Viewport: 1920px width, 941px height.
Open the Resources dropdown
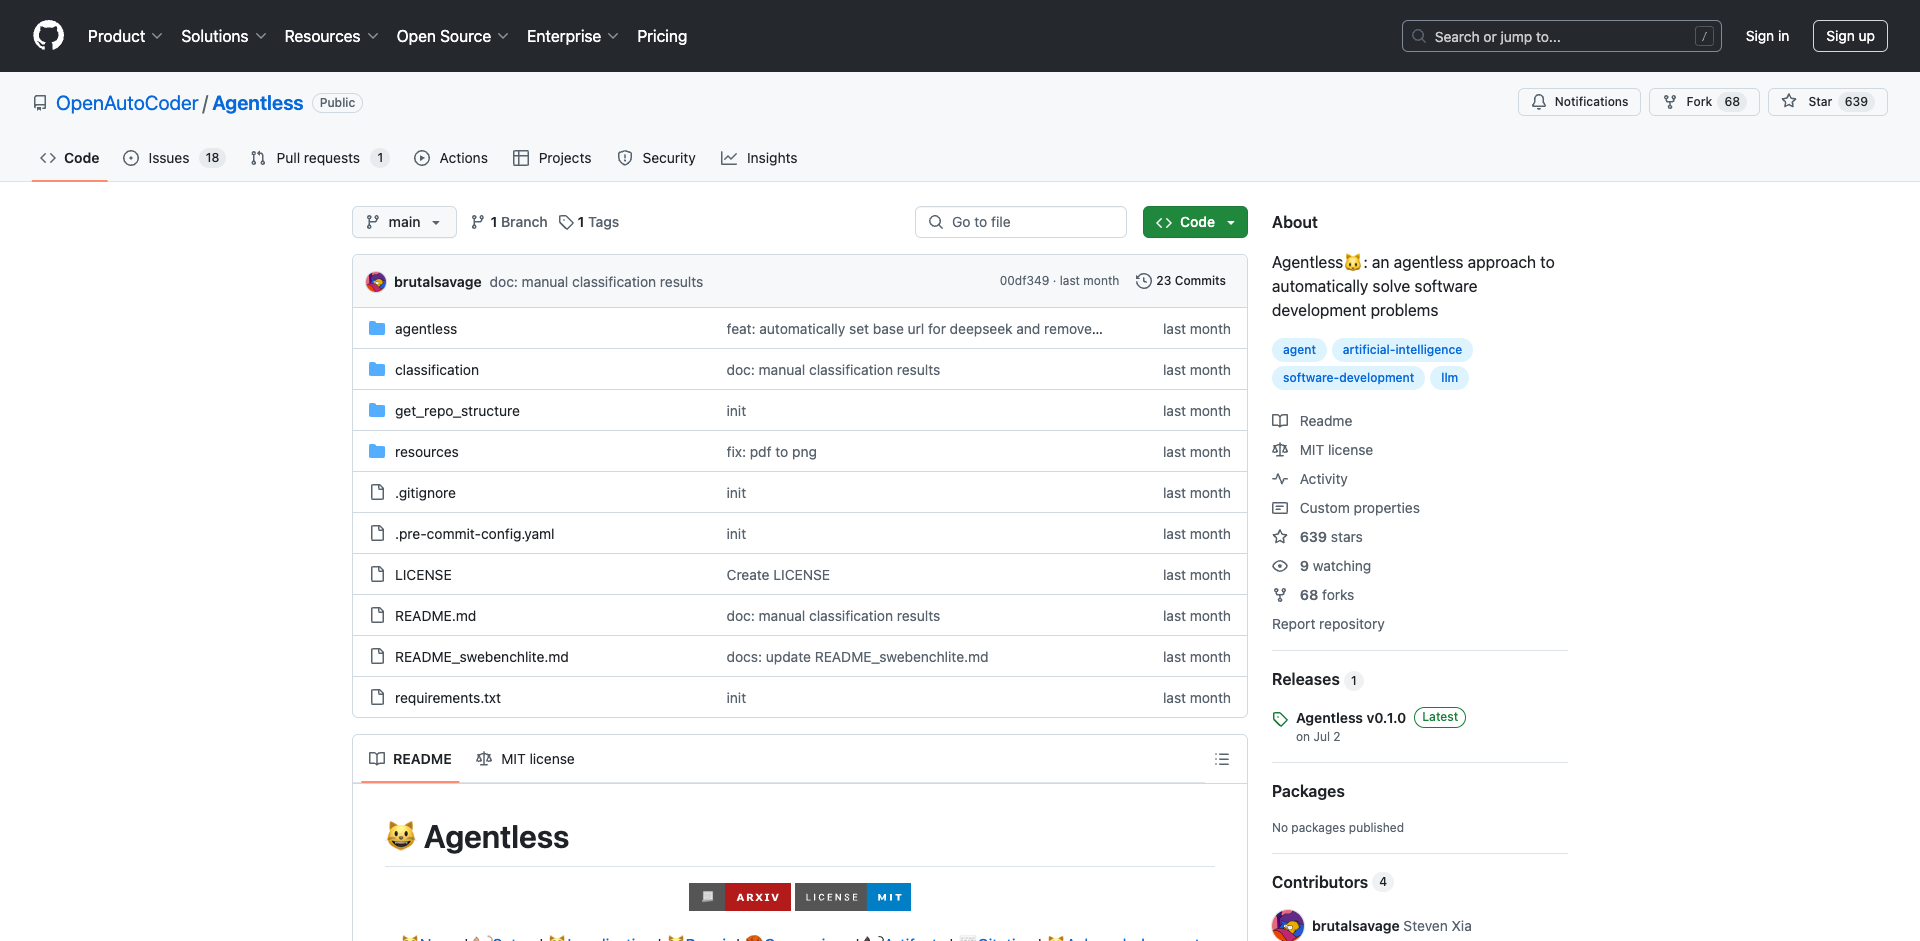(331, 36)
